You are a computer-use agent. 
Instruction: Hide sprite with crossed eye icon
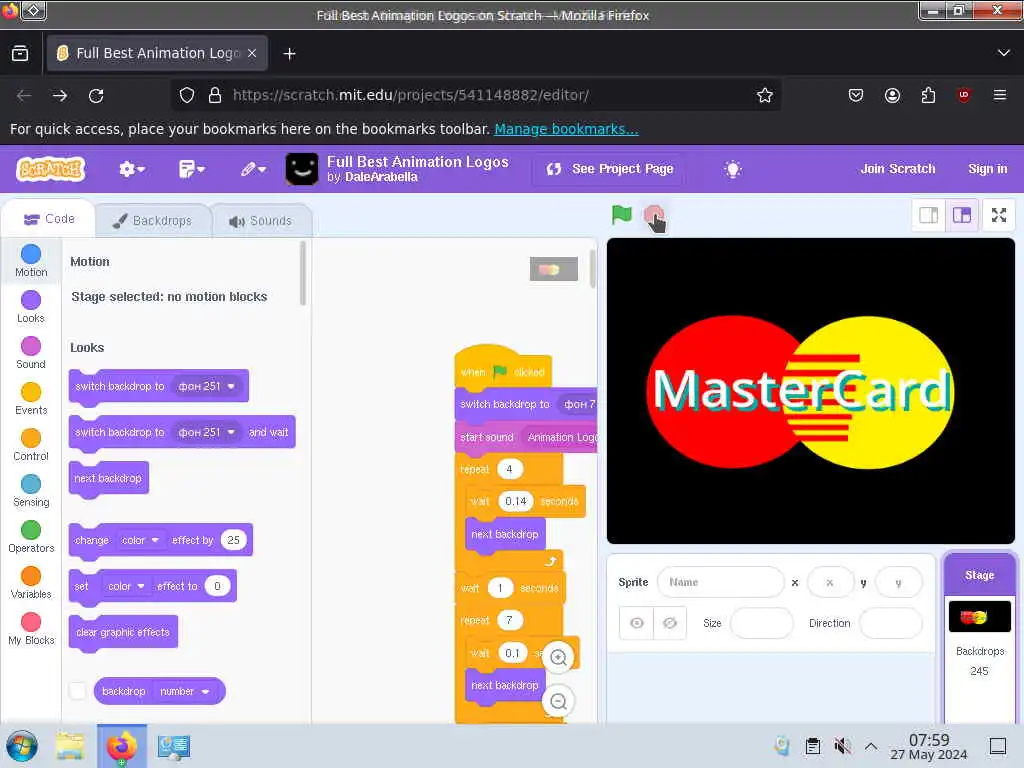click(x=669, y=623)
